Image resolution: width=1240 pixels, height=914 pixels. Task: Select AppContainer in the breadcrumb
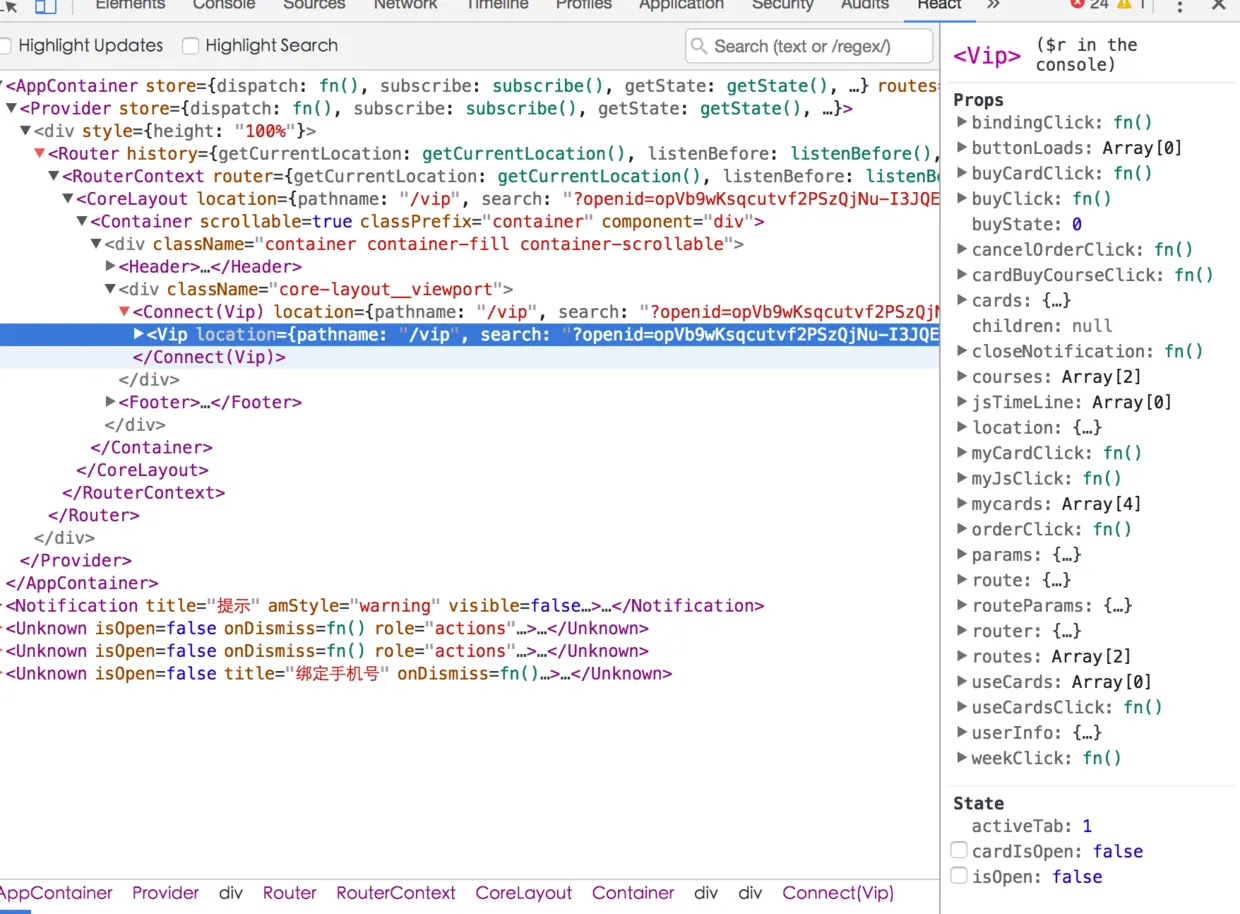click(x=56, y=893)
